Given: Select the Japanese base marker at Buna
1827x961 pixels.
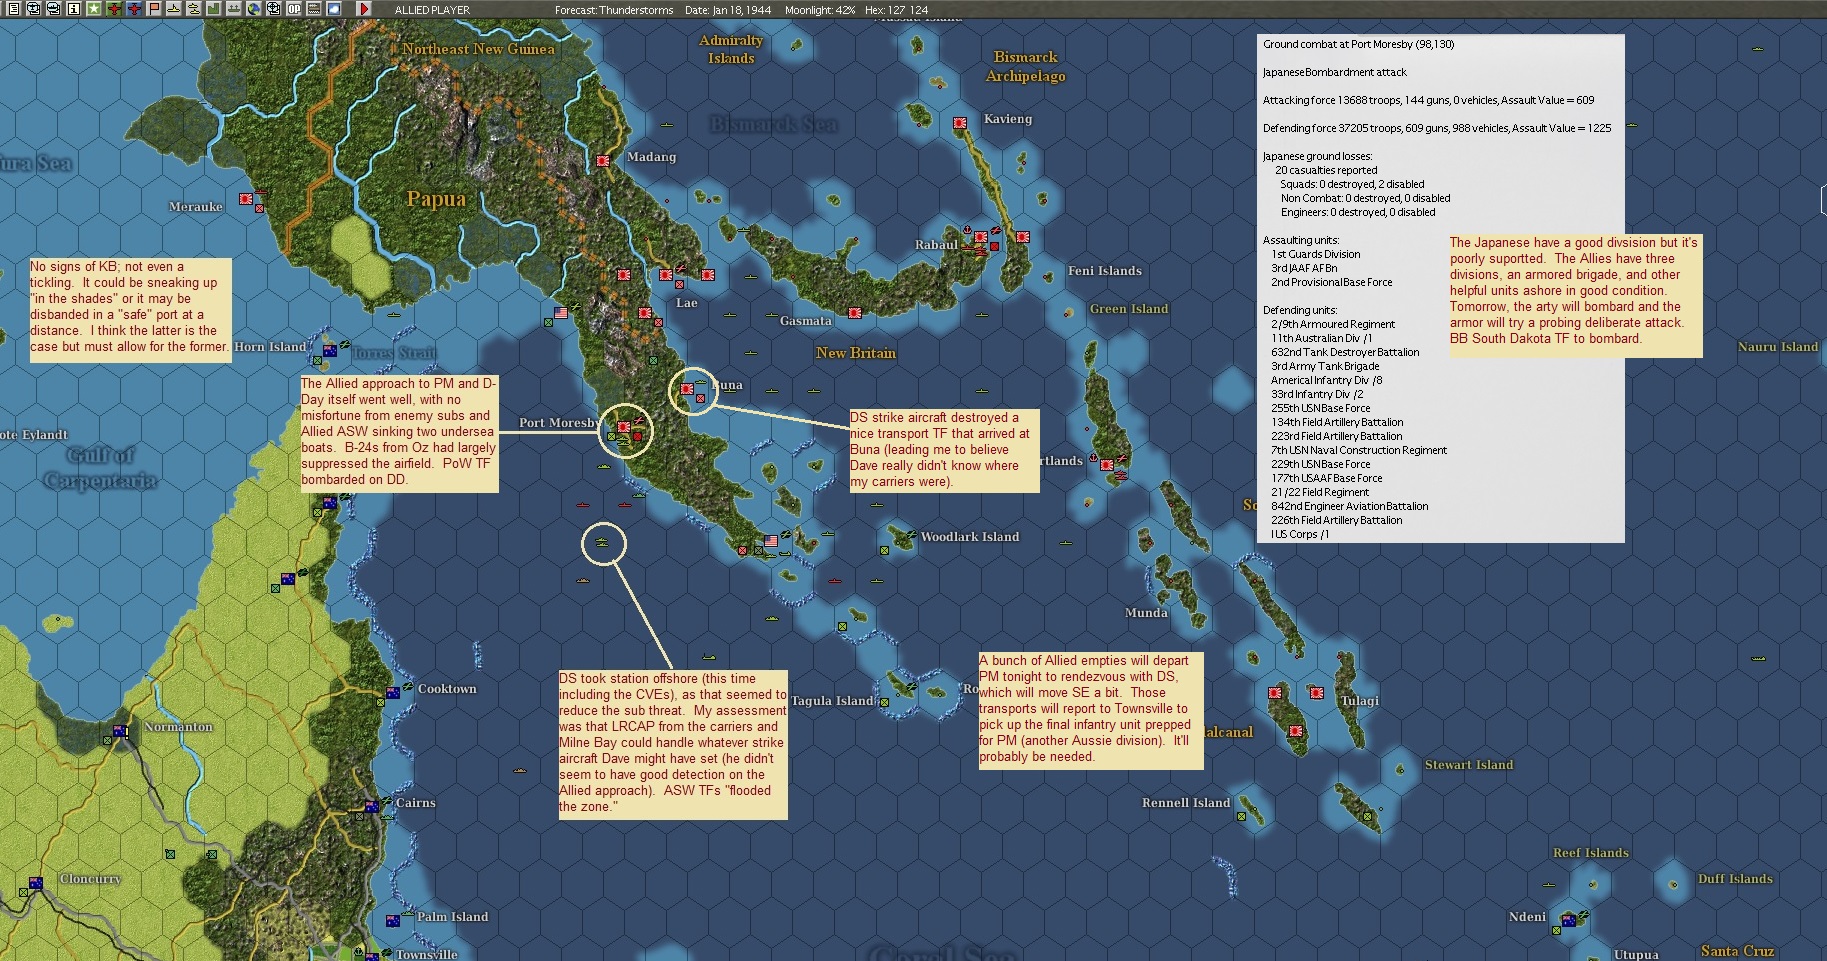Looking at the screenshot, I should (688, 389).
